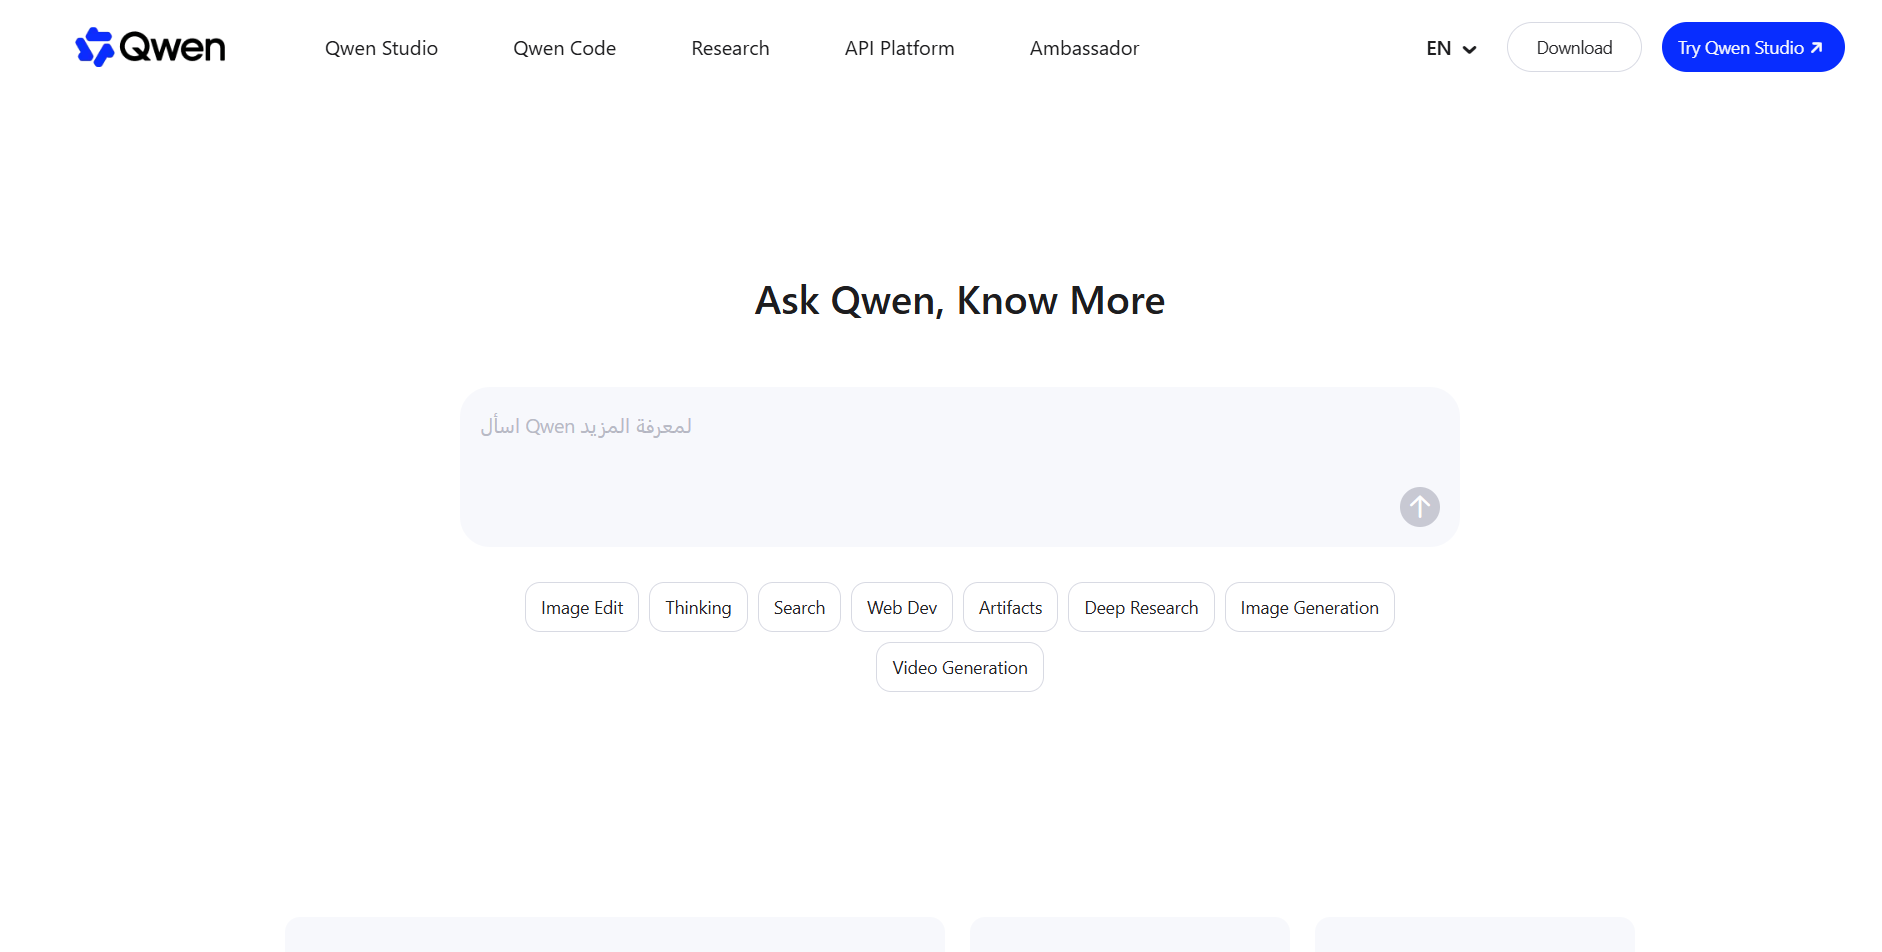
Task: Select the Web Dev chip
Action: coord(902,607)
